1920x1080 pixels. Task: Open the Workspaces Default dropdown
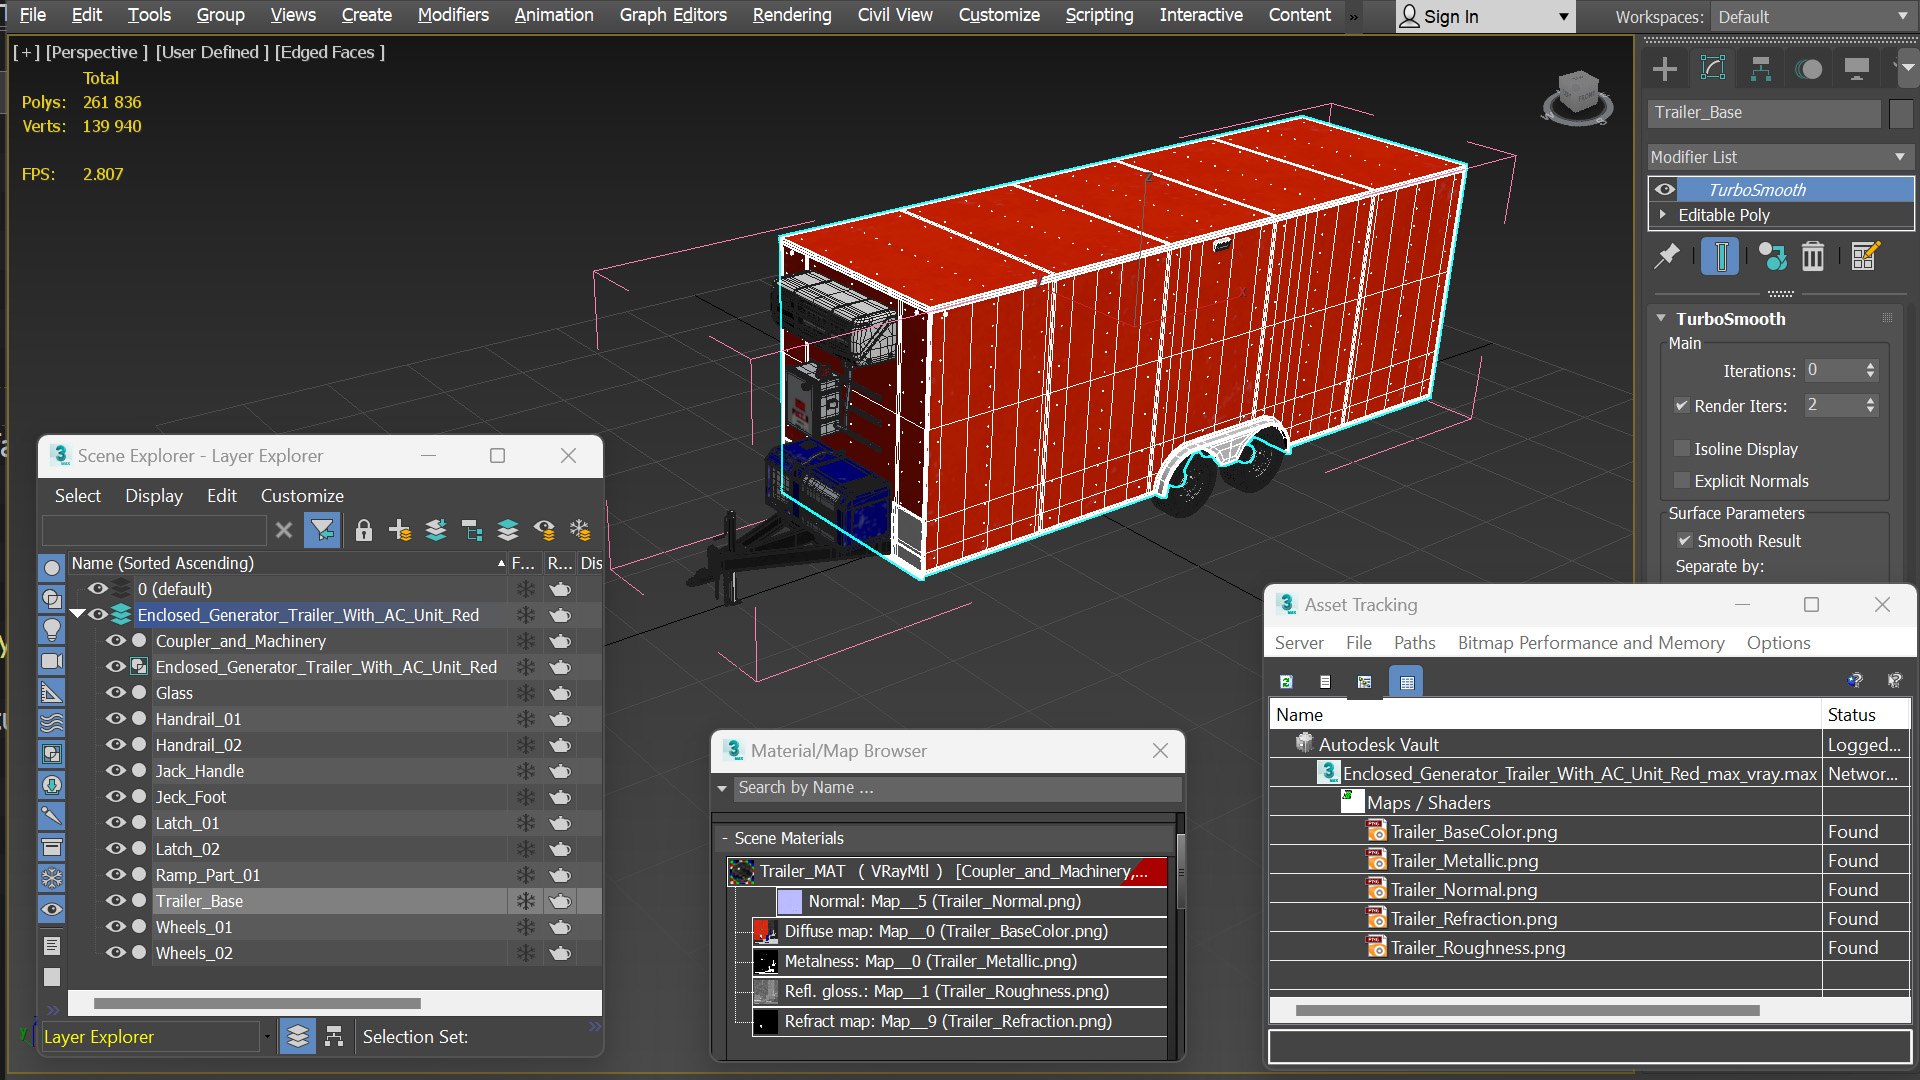coord(1812,17)
